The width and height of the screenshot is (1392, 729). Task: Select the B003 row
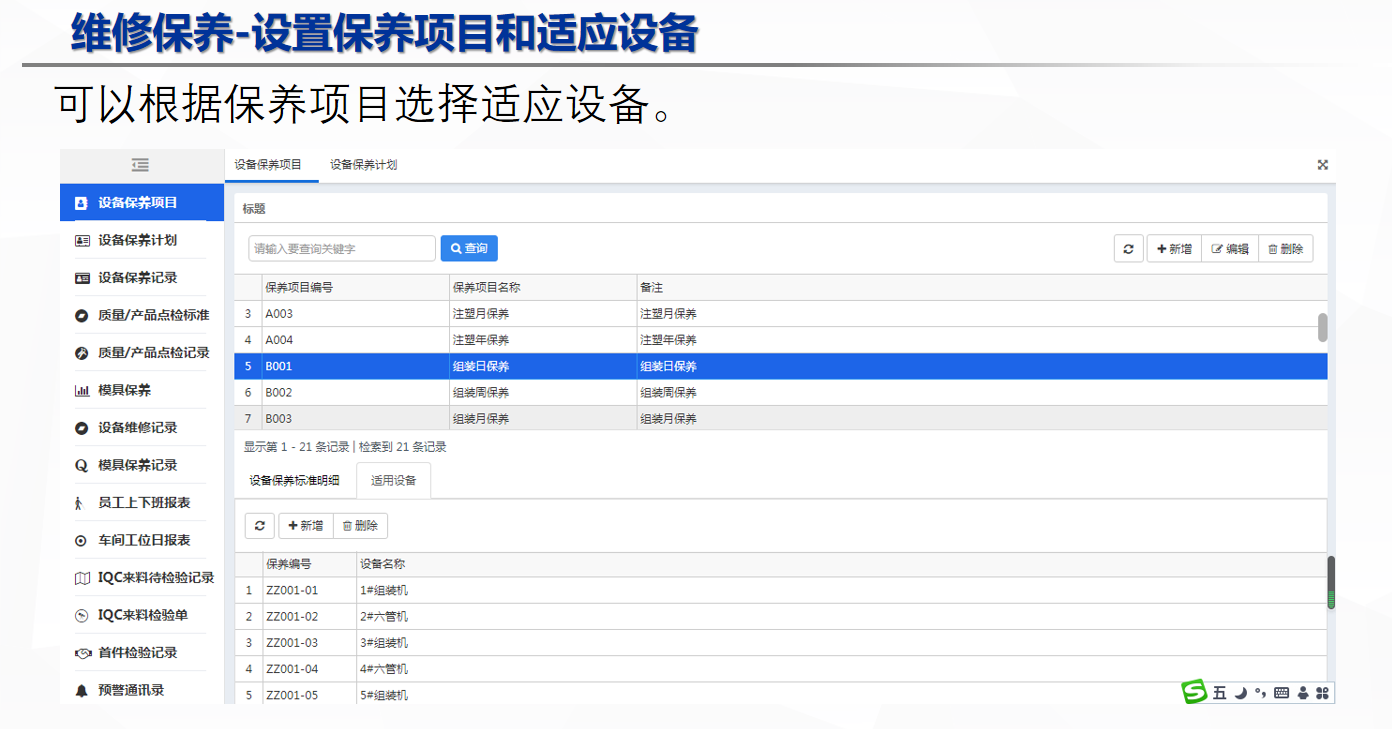click(x=781, y=418)
